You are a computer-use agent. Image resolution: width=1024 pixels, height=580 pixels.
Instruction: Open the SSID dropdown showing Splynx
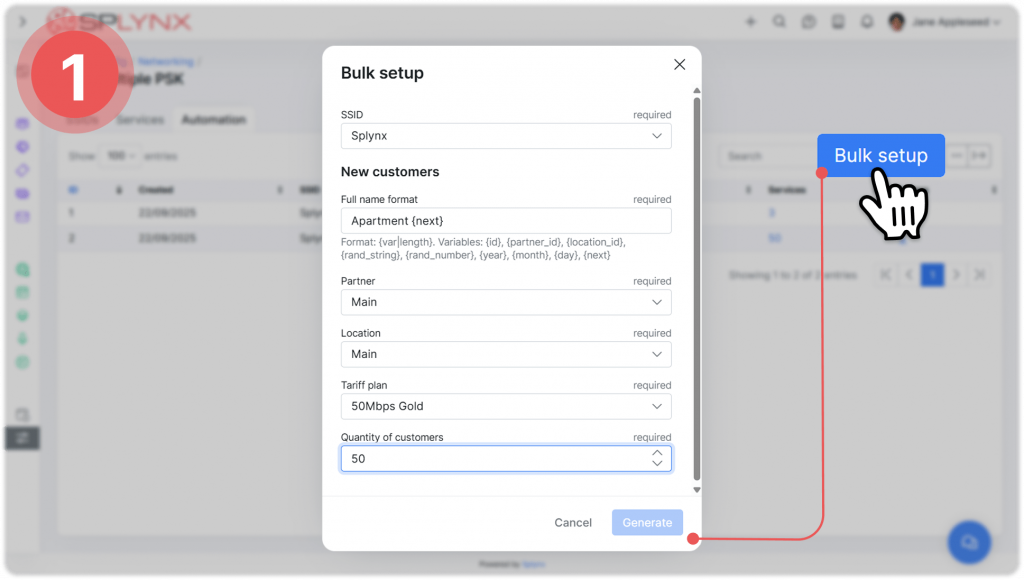click(x=505, y=136)
